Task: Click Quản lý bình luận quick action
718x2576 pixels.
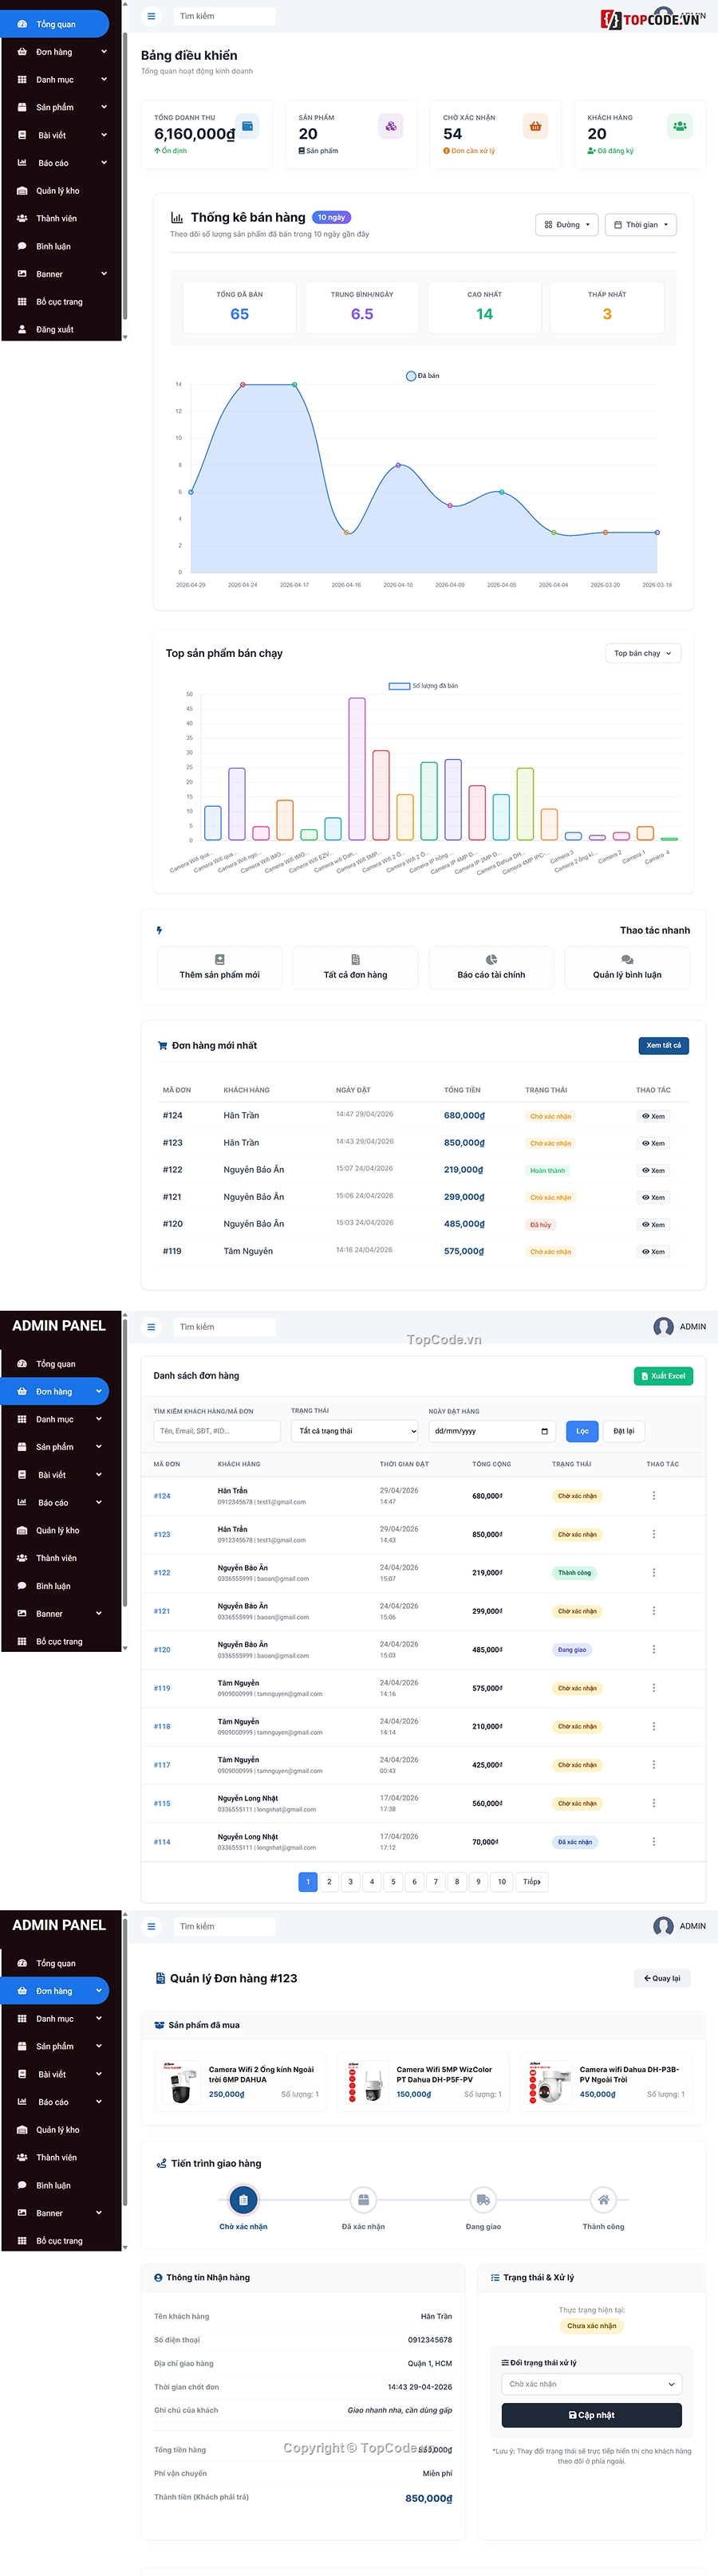Action: pos(627,967)
